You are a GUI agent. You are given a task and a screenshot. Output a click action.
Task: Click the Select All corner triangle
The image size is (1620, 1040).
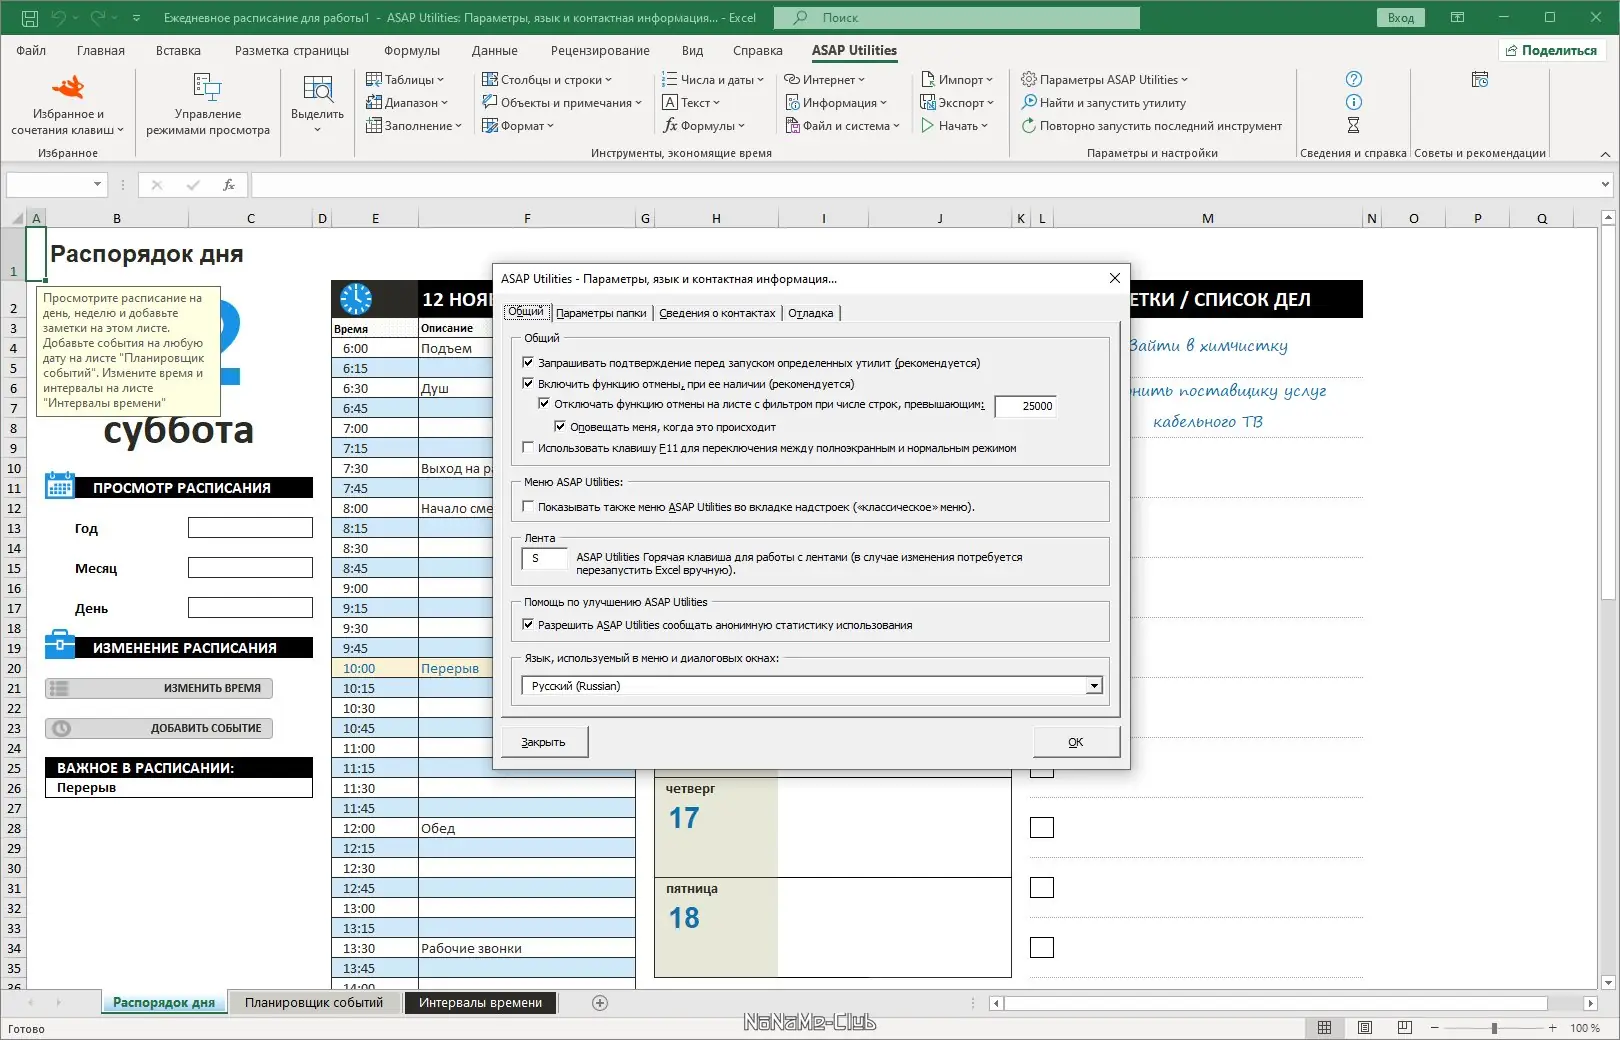(x=17, y=218)
